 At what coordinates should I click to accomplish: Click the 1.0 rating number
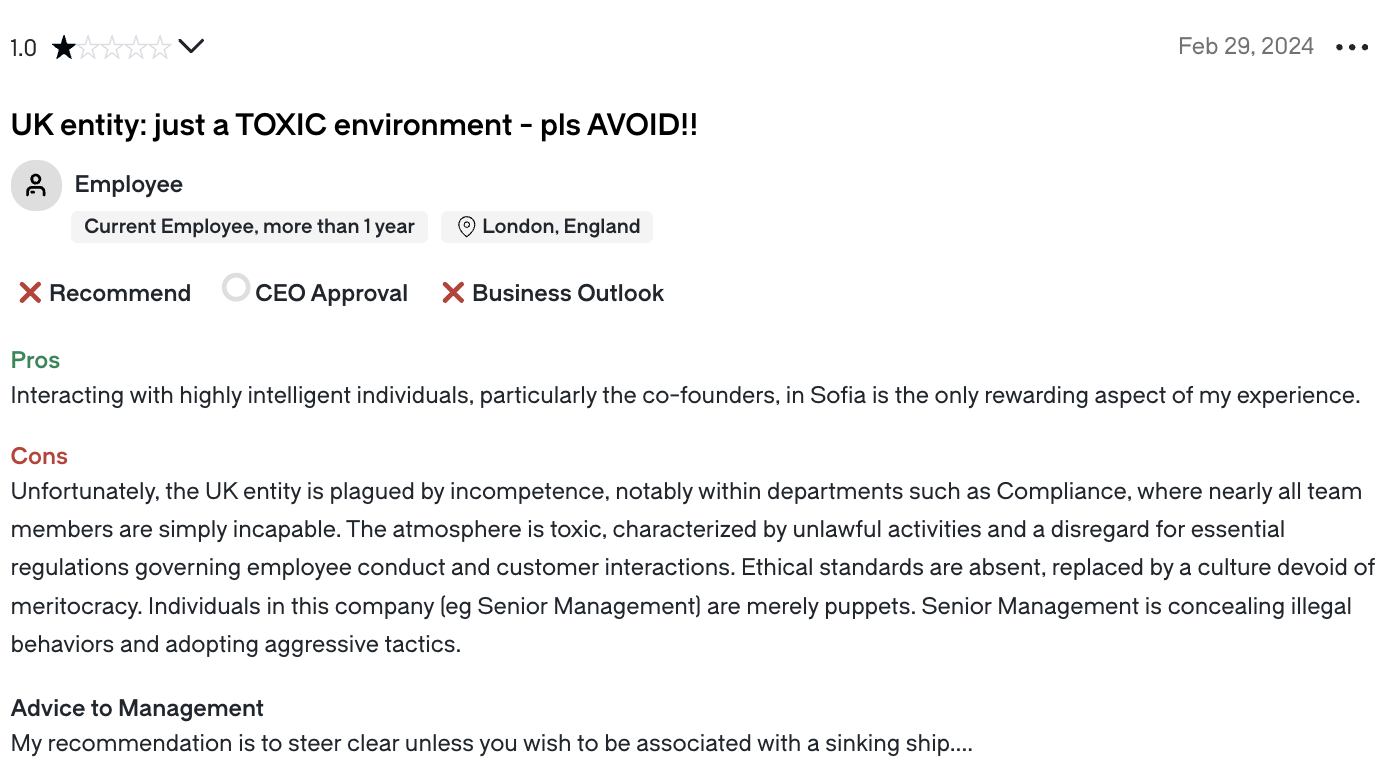[x=24, y=47]
